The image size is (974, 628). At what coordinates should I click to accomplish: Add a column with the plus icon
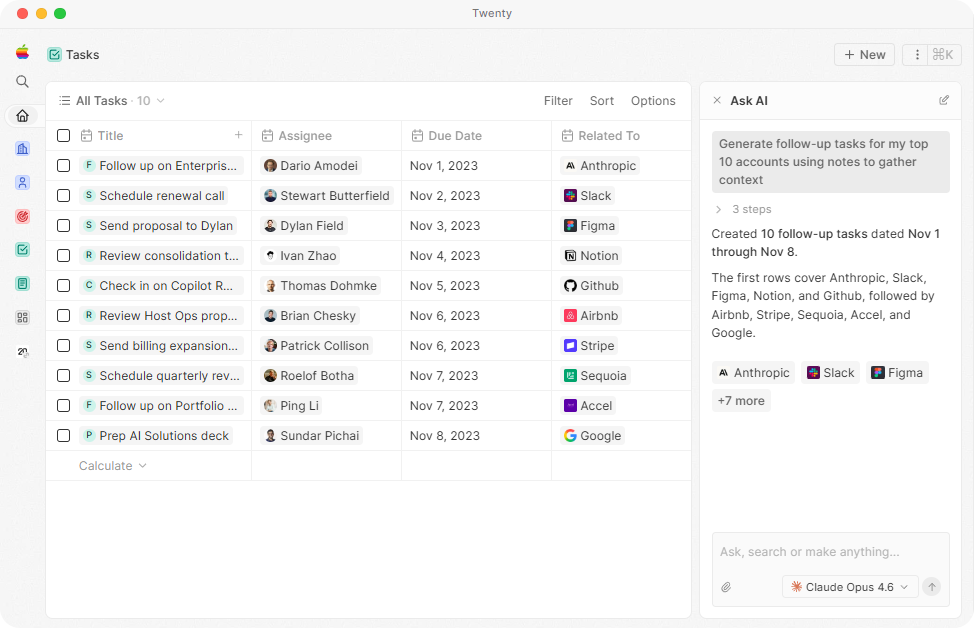239,135
